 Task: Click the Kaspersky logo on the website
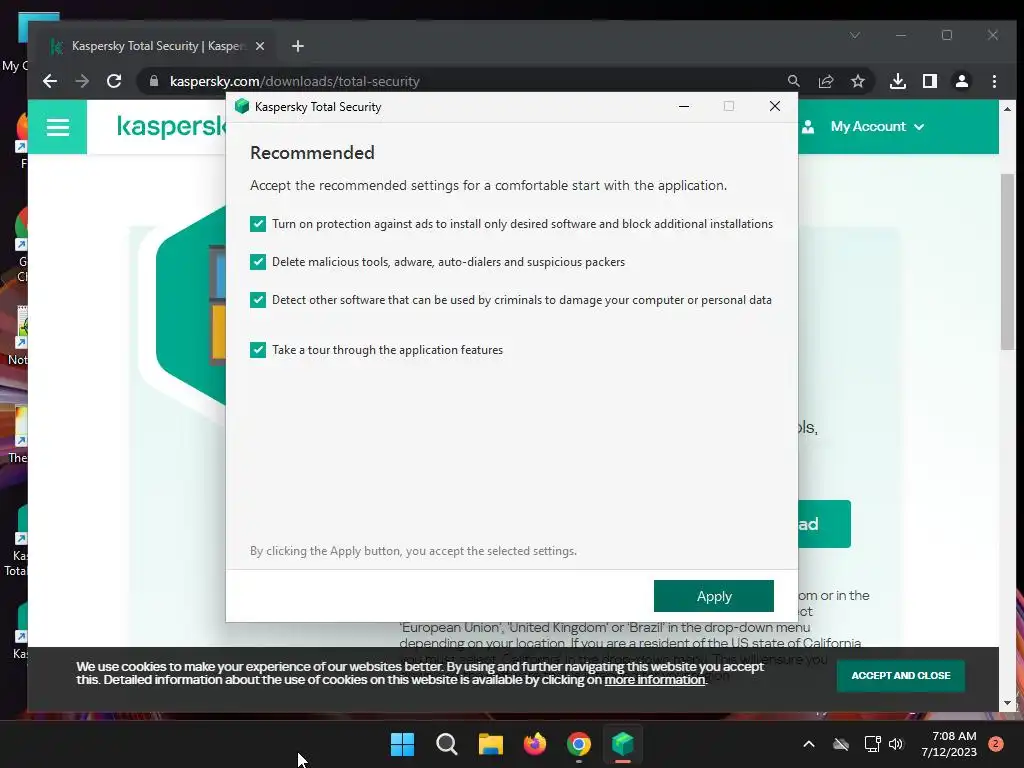coord(171,127)
